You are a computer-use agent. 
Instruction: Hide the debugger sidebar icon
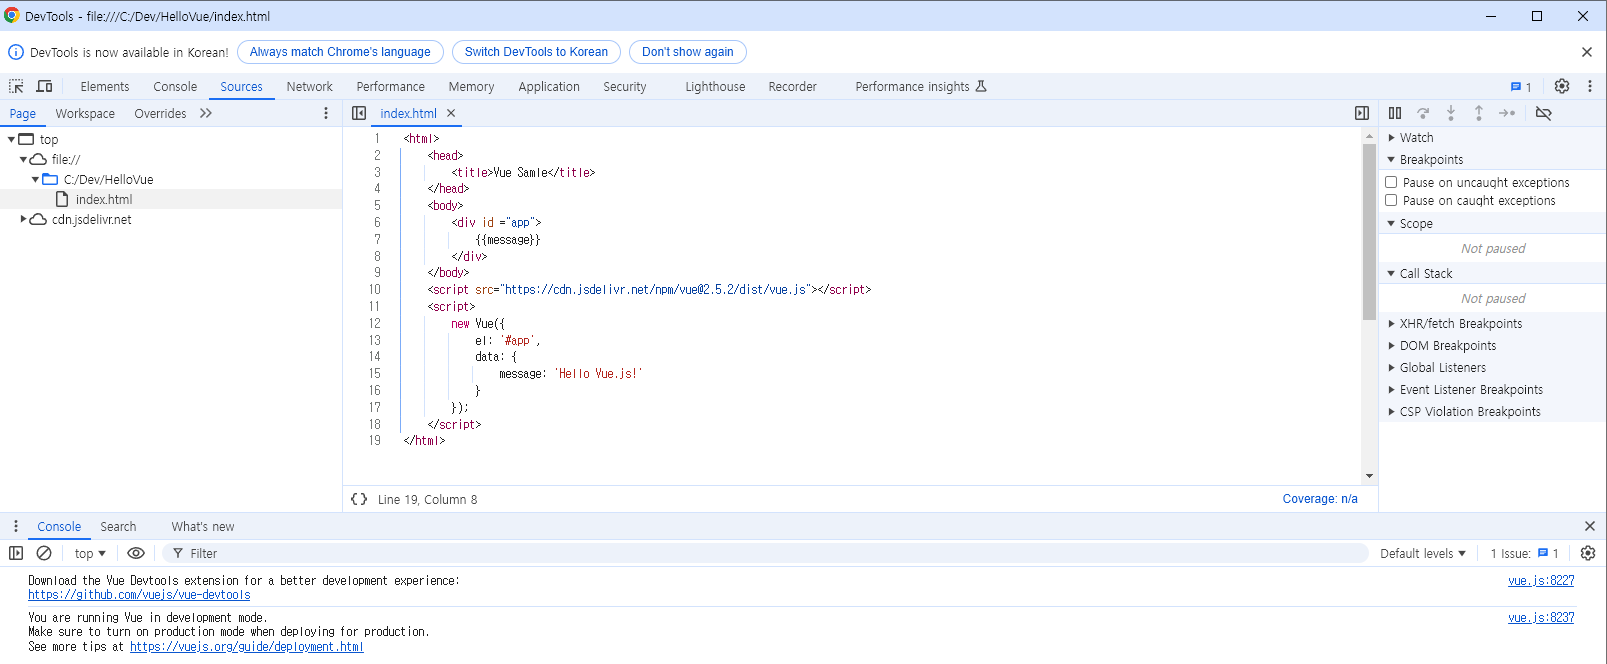click(1362, 114)
